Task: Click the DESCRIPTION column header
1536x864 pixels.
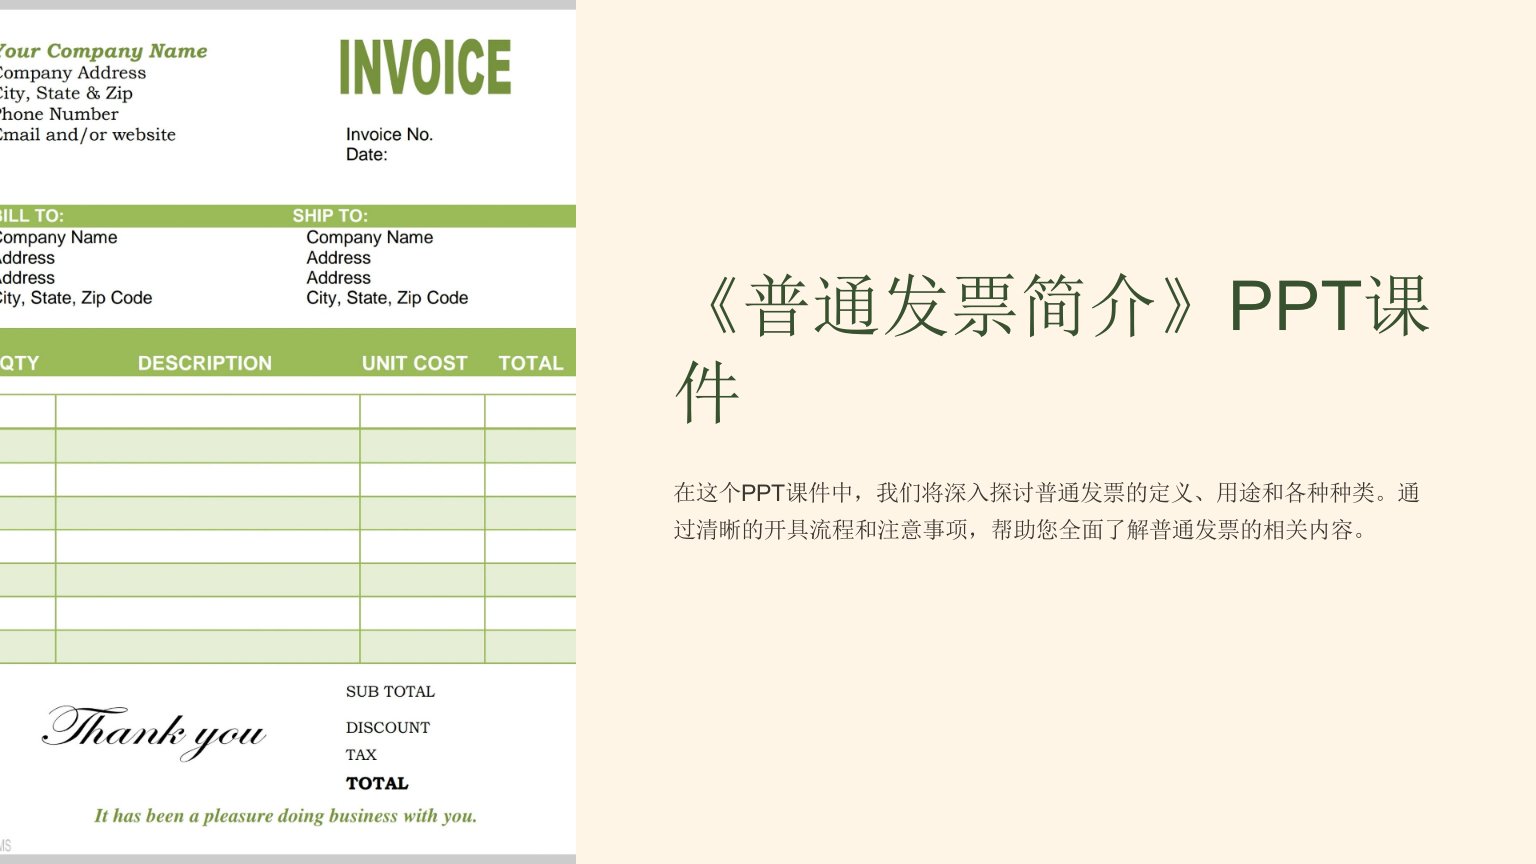Action: 205,363
